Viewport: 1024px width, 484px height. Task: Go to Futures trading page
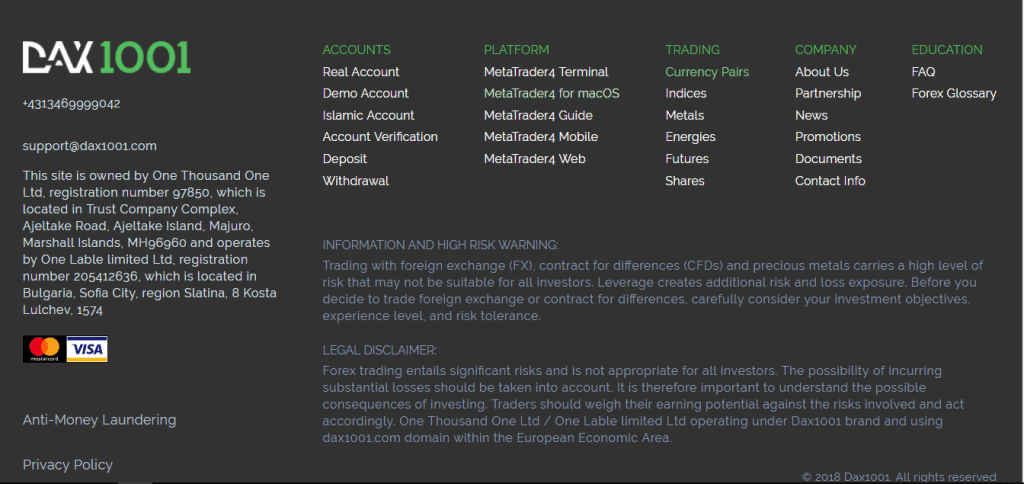[687, 159]
